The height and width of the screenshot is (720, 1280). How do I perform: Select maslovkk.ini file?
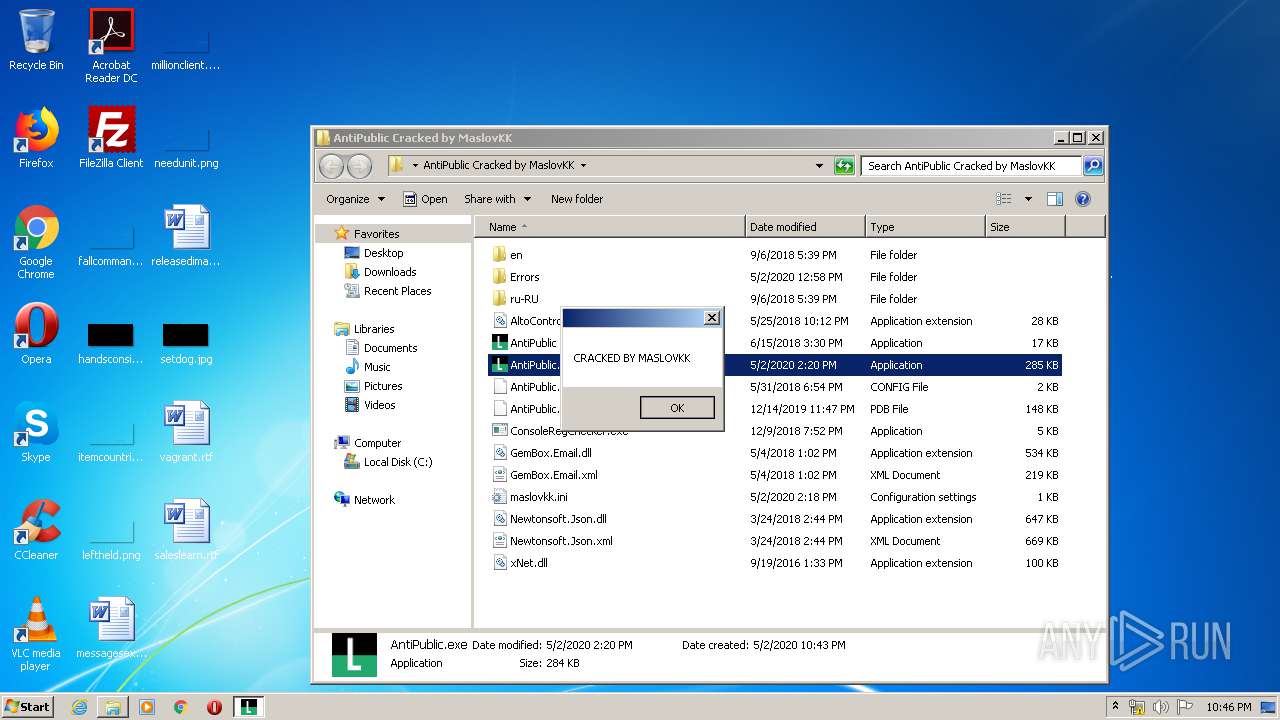tap(775, 497)
